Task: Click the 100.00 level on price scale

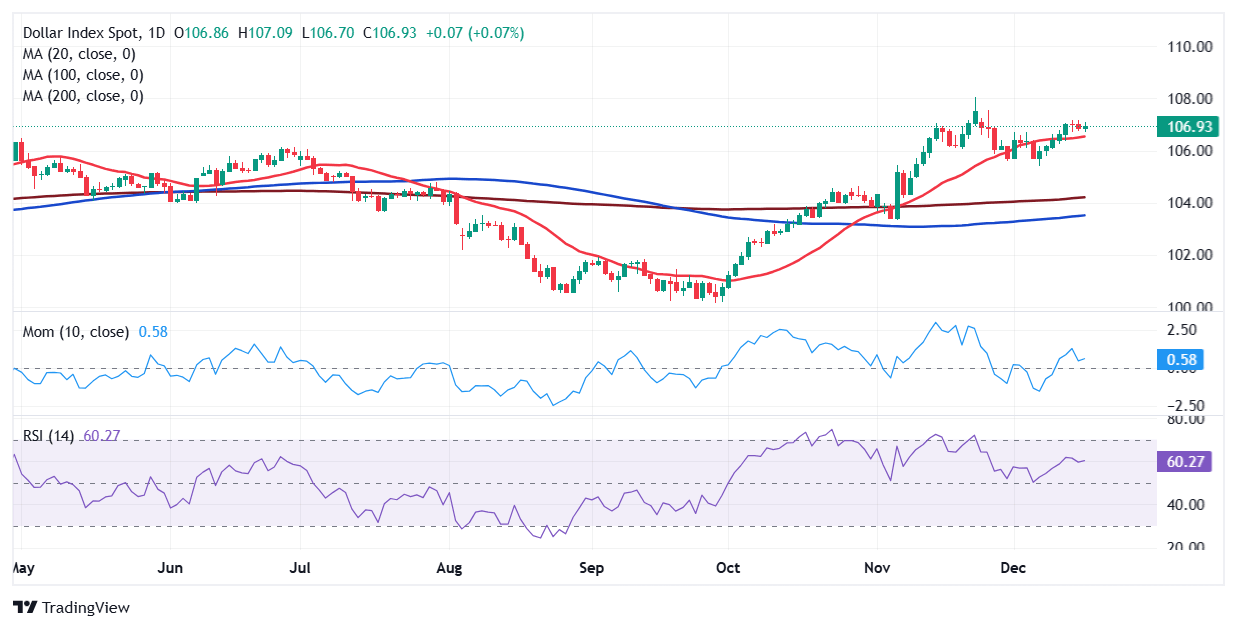Action: pyautogui.click(x=1191, y=307)
